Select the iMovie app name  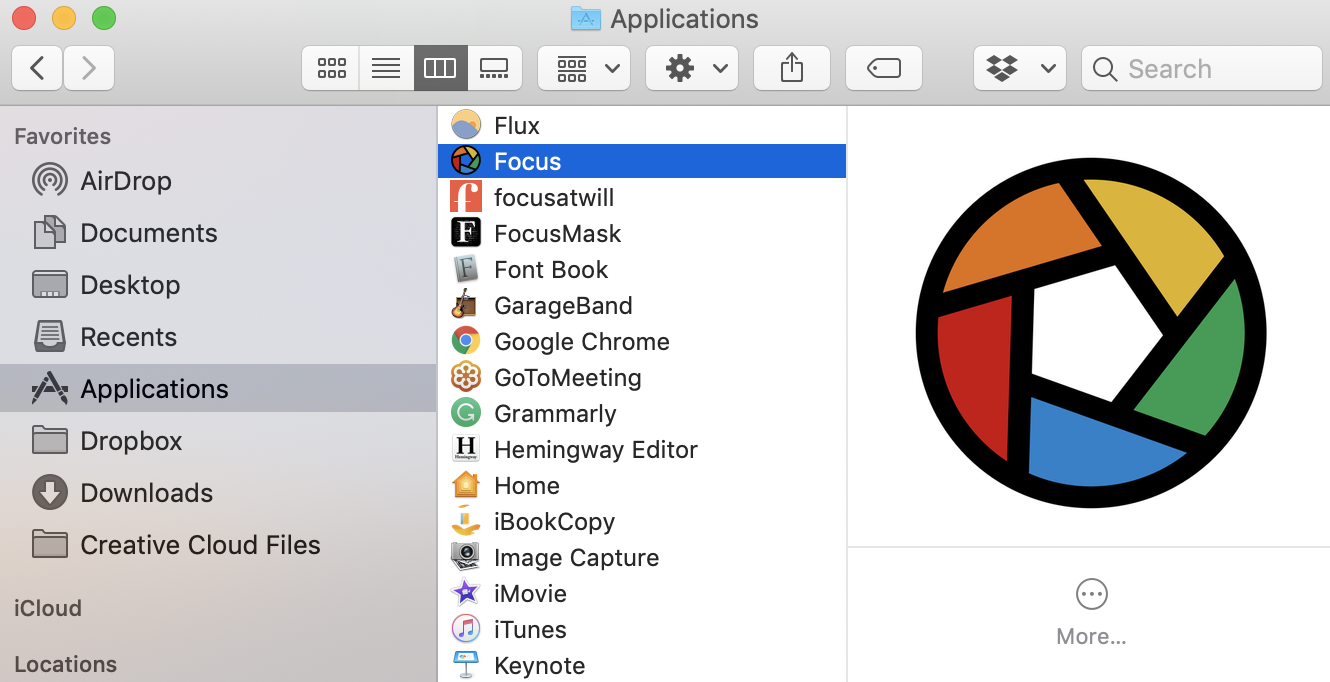click(x=530, y=593)
